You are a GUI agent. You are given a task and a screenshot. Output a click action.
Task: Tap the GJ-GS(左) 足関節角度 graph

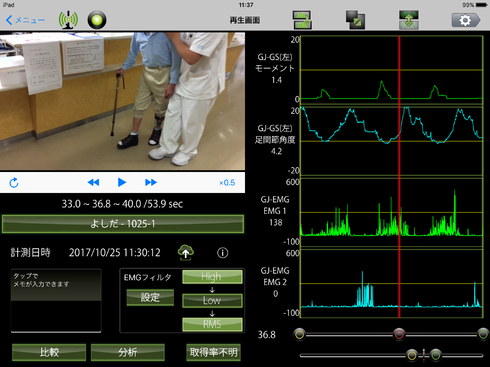tap(392, 141)
